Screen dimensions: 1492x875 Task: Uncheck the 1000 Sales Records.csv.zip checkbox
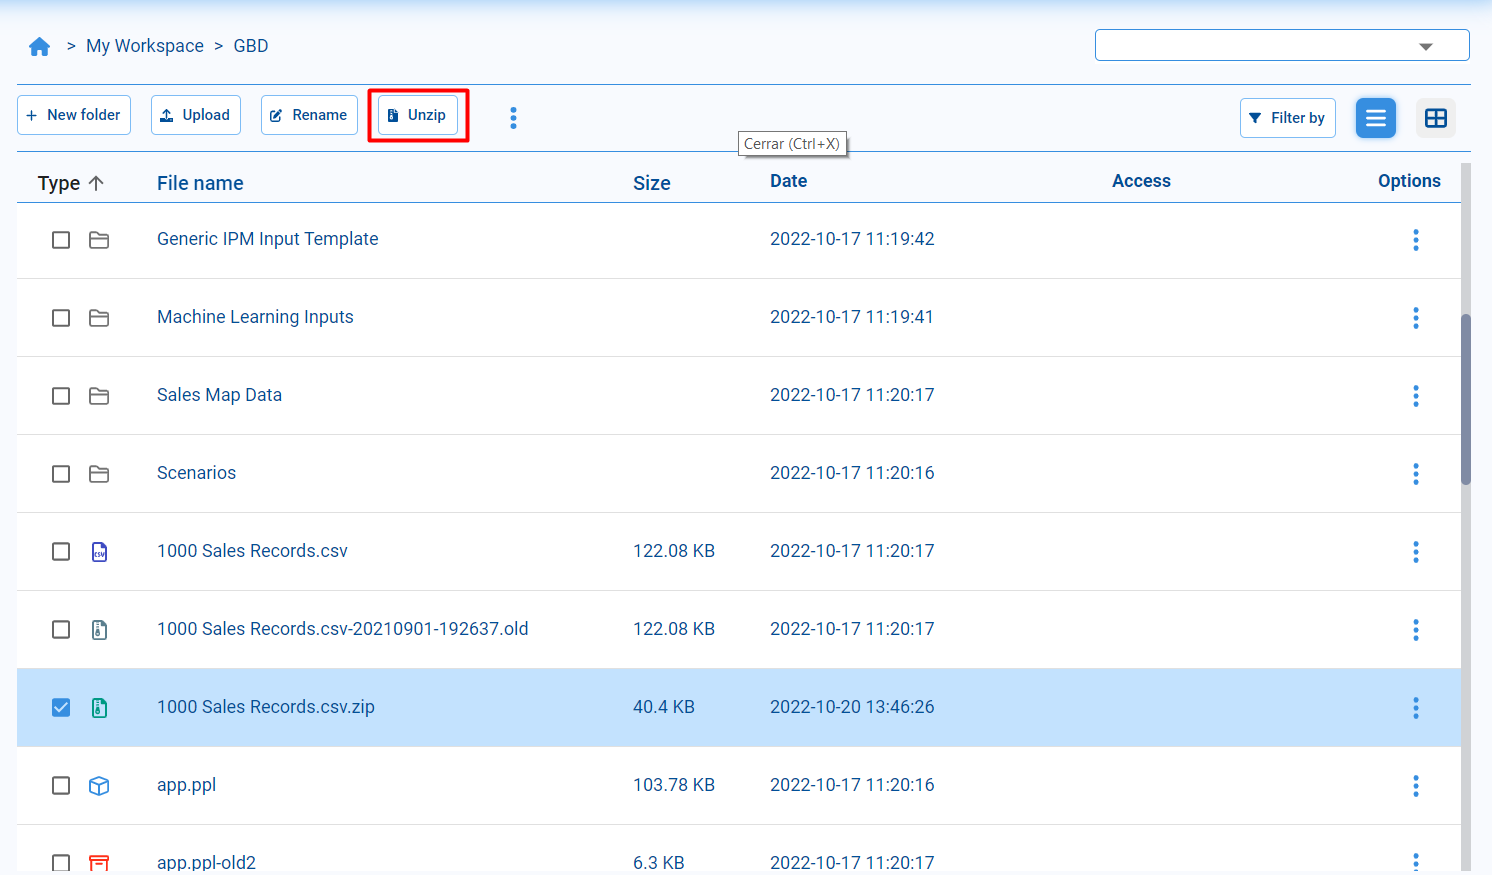coord(61,708)
